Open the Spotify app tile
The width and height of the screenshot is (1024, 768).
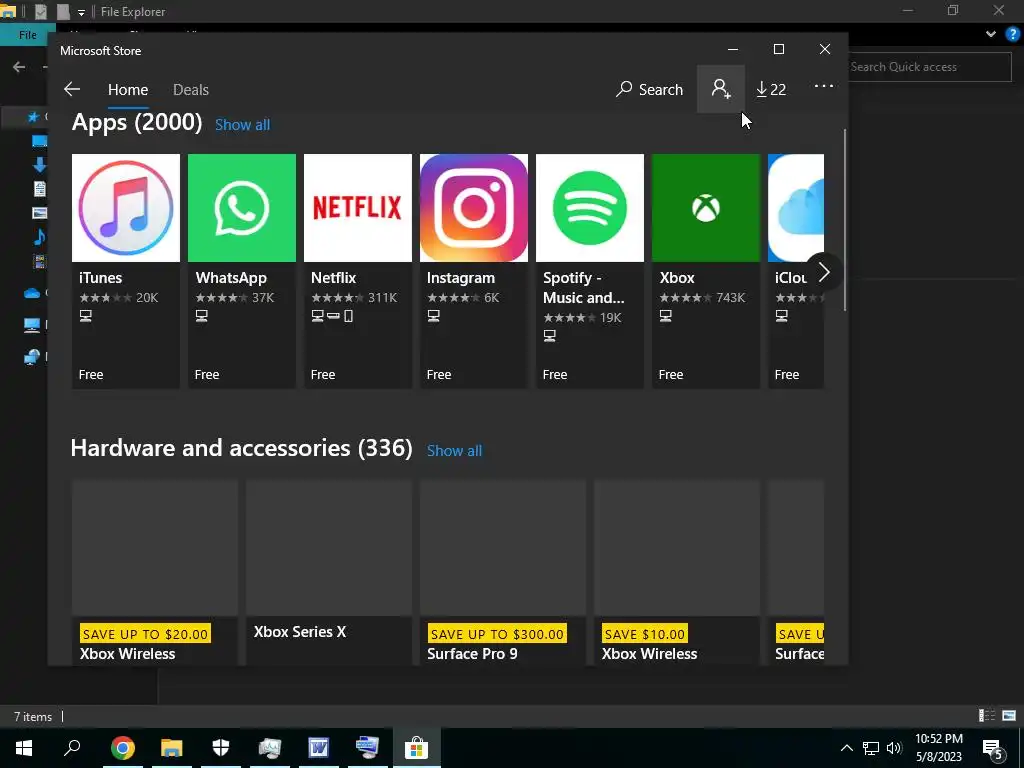590,271
